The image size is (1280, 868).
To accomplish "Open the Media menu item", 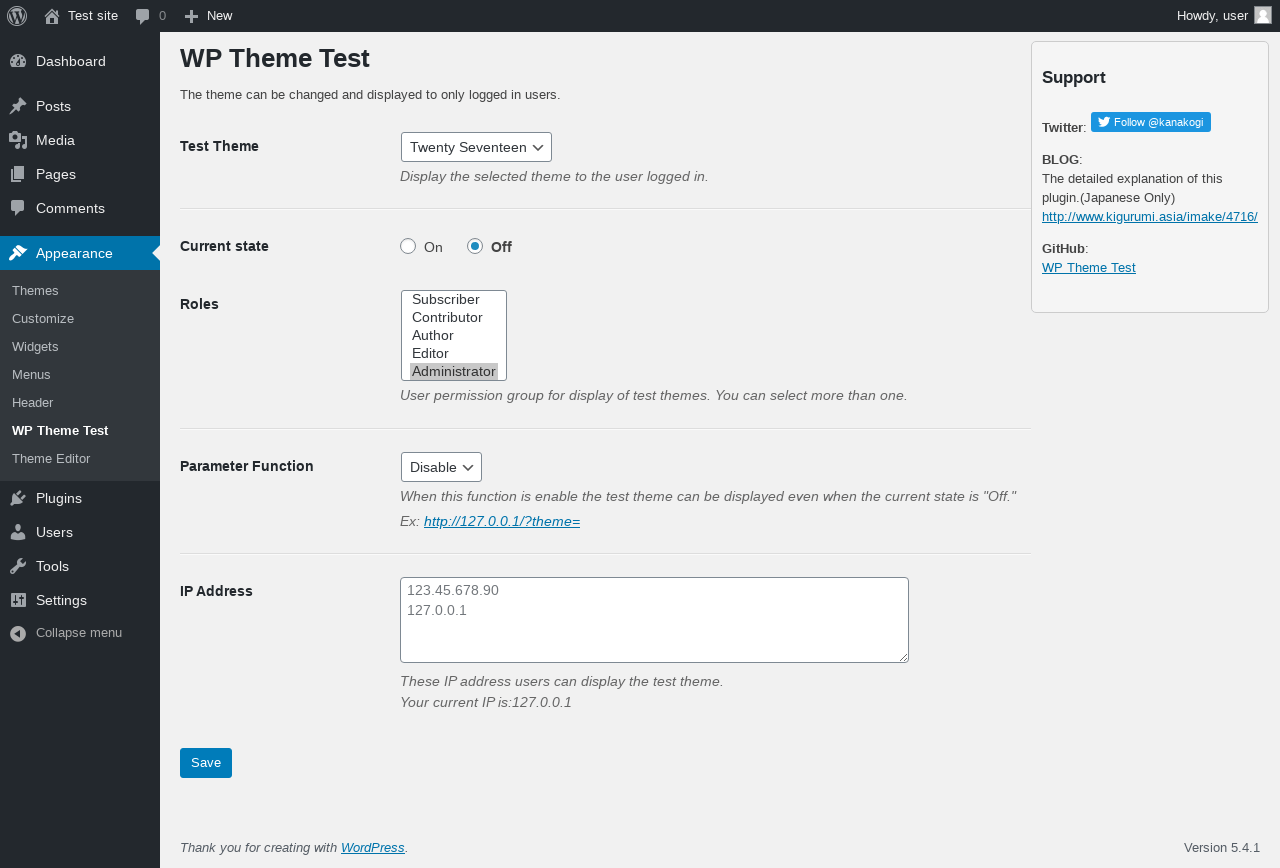I will tap(80, 140).
